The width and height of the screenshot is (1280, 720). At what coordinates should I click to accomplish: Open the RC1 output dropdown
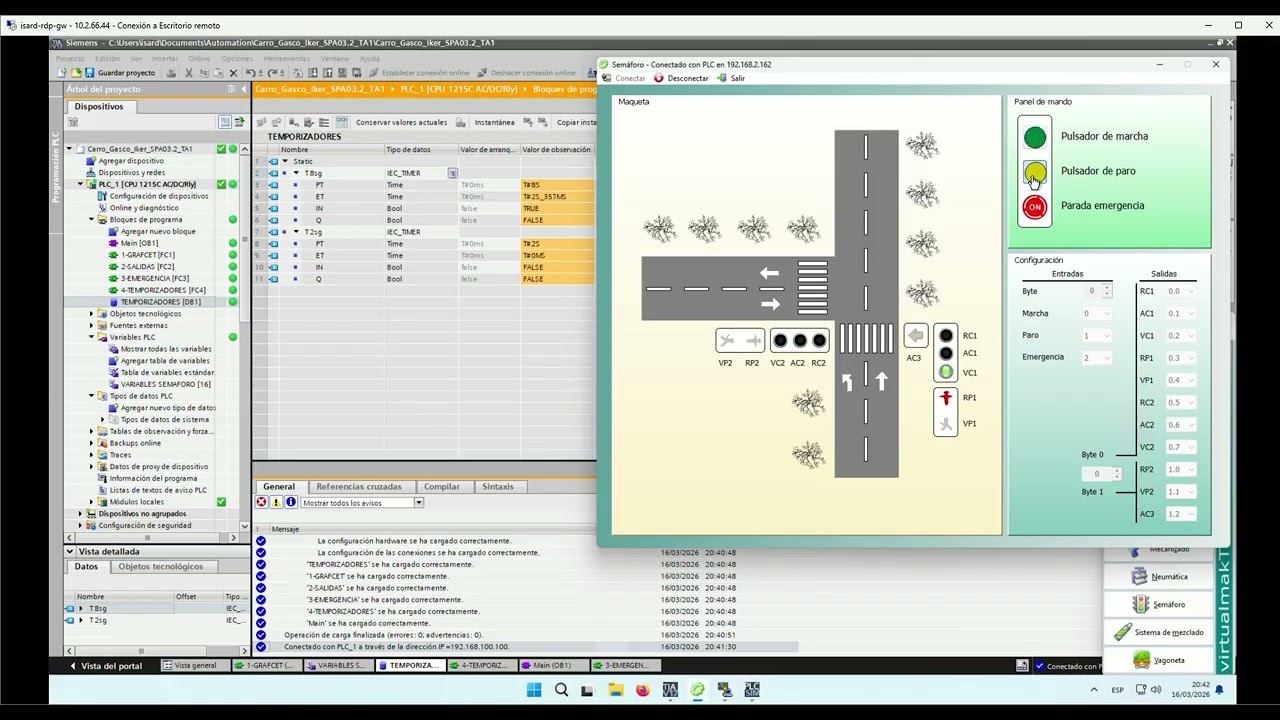click(x=1181, y=292)
